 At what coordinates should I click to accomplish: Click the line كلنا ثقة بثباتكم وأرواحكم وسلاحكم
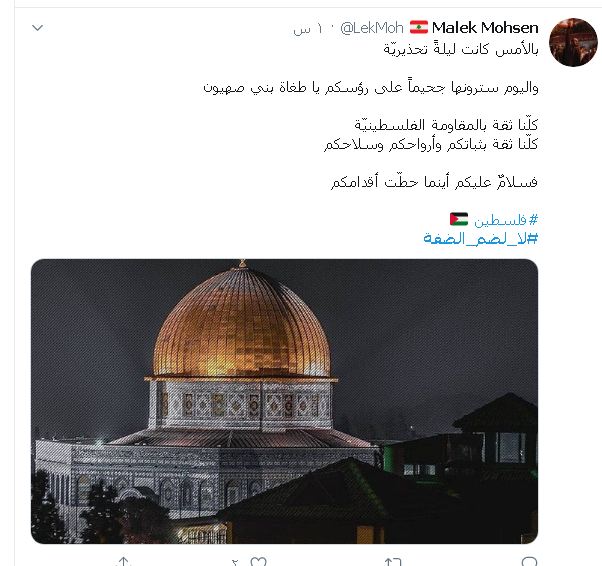(431, 144)
